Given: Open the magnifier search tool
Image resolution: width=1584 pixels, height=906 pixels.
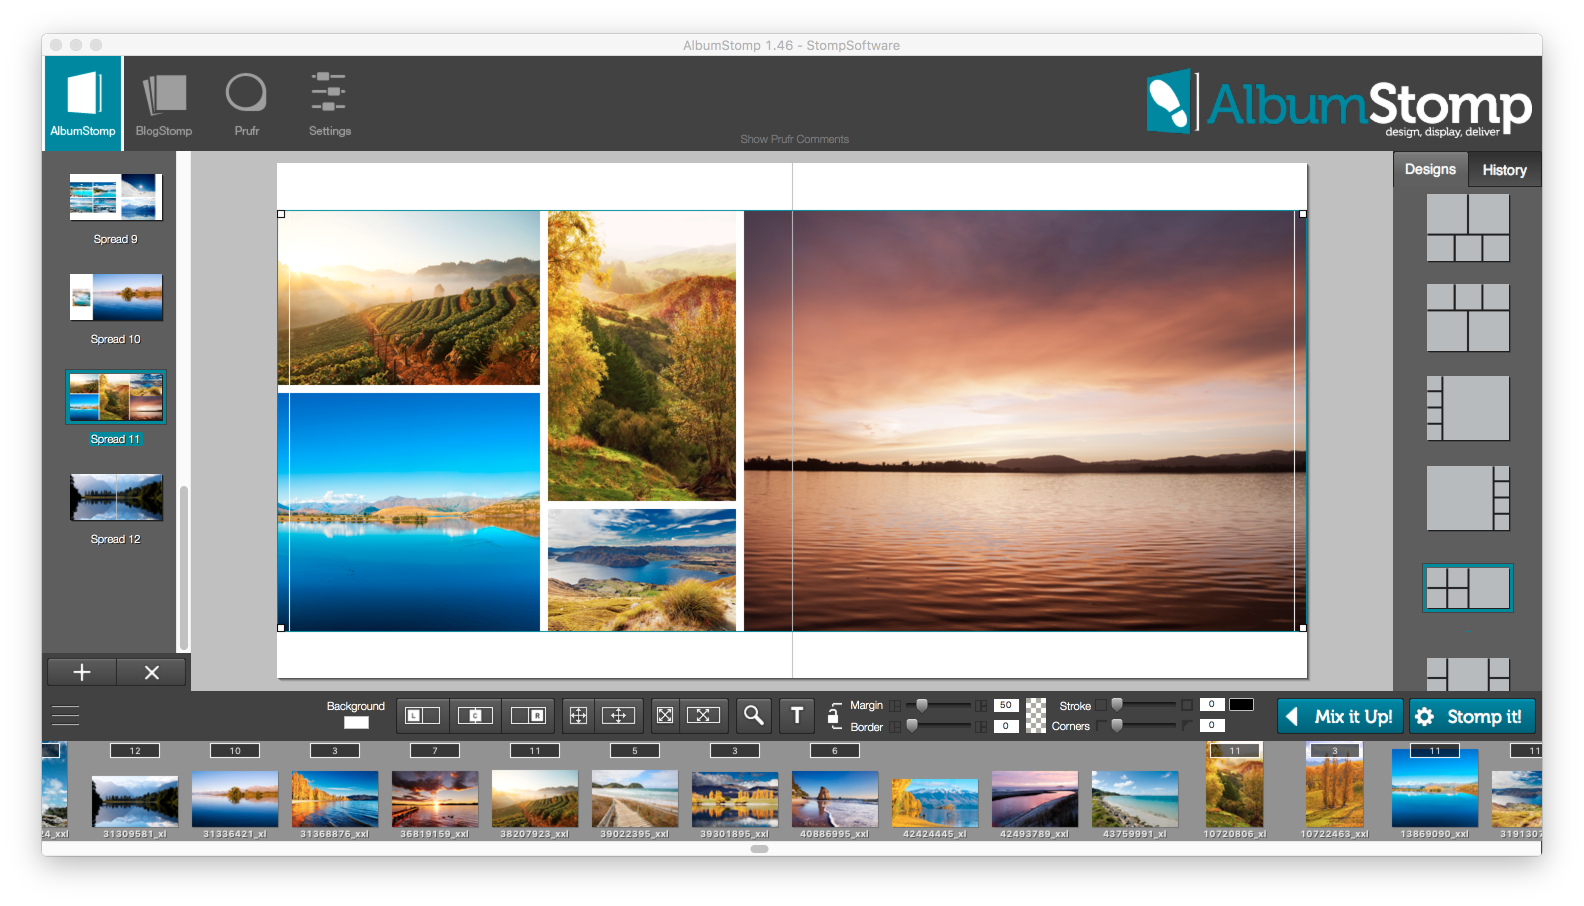Looking at the screenshot, I should pos(754,715).
